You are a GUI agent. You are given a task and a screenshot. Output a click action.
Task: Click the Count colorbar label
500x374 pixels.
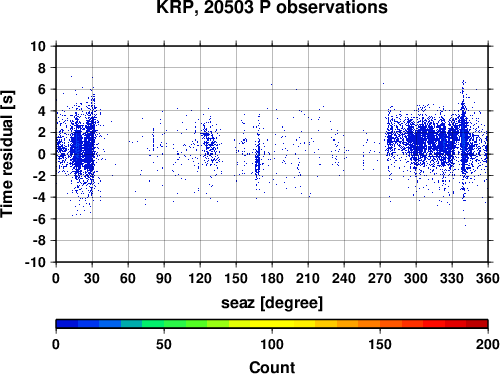(272, 367)
